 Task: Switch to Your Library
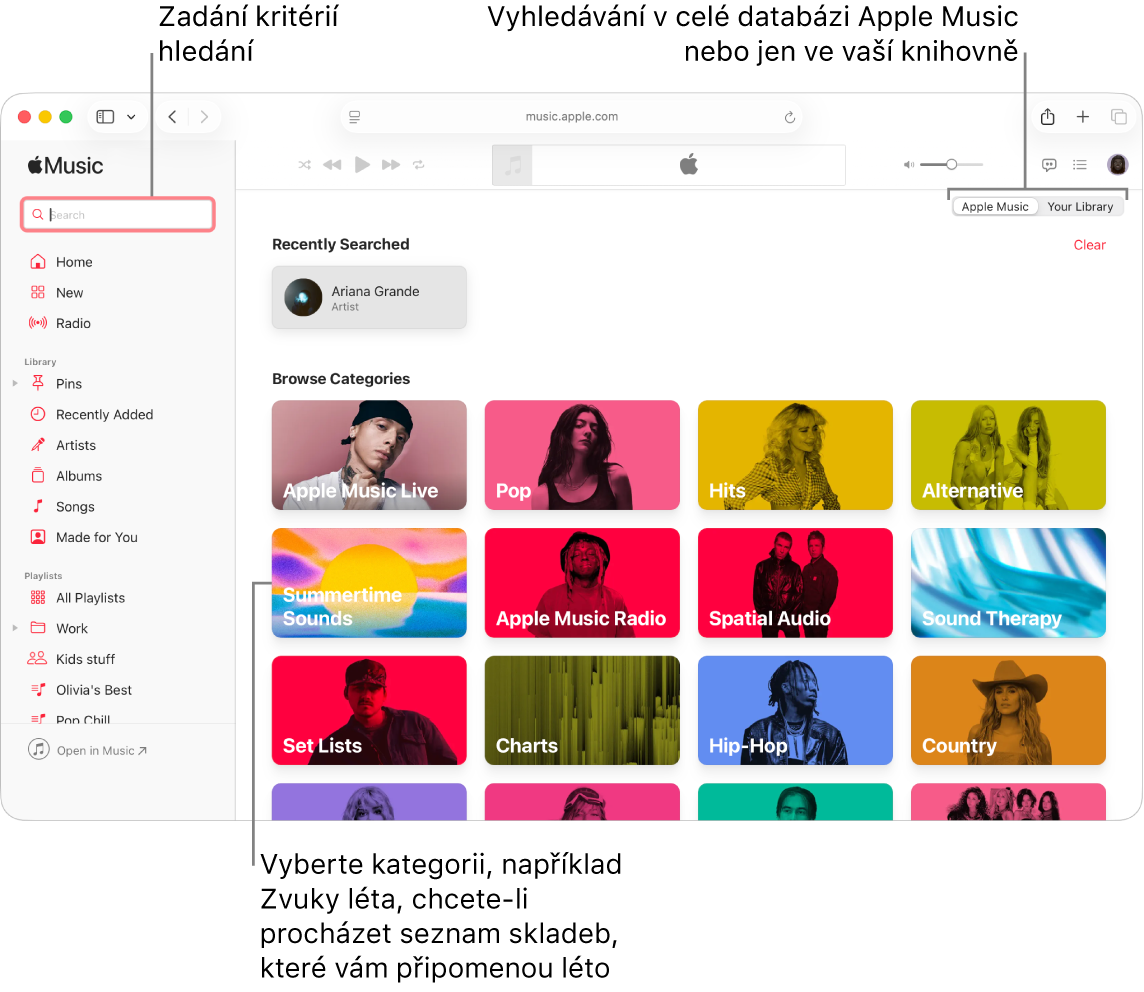[1081, 206]
